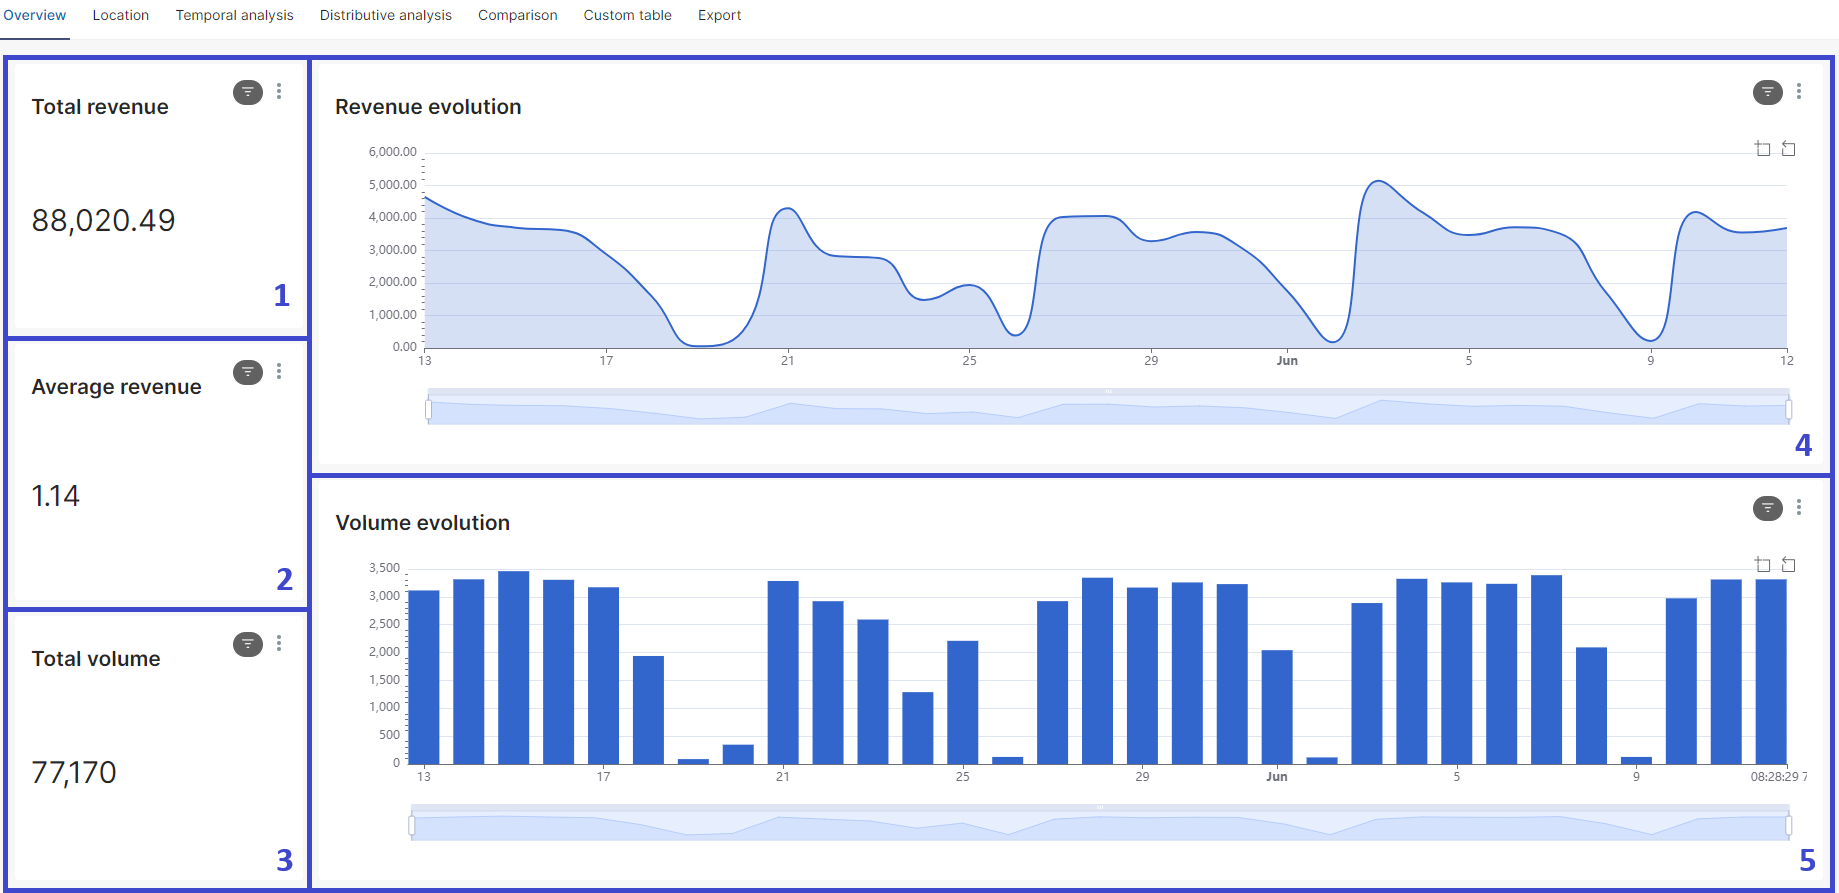The height and width of the screenshot is (893, 1839).
Task: Click the filter icon on Total revenue card
Action: 248,92
